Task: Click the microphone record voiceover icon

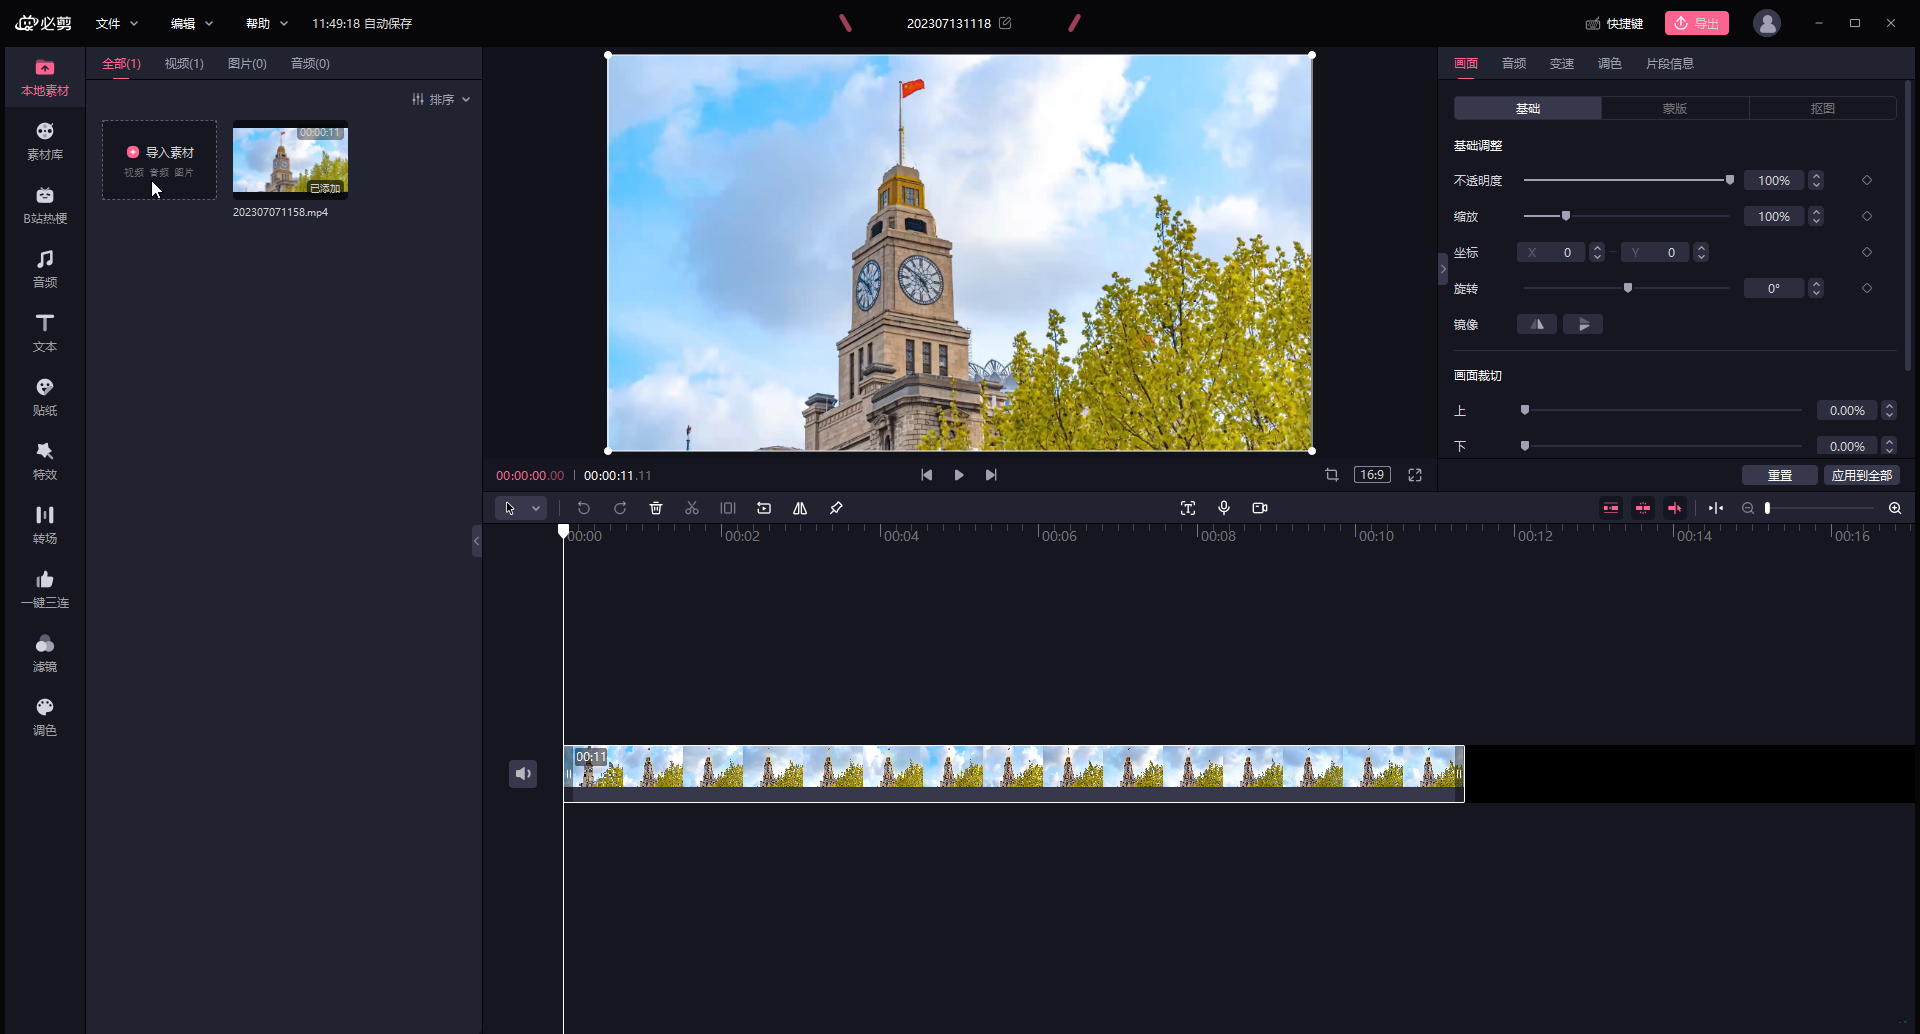Action: tap(1224, 508)
